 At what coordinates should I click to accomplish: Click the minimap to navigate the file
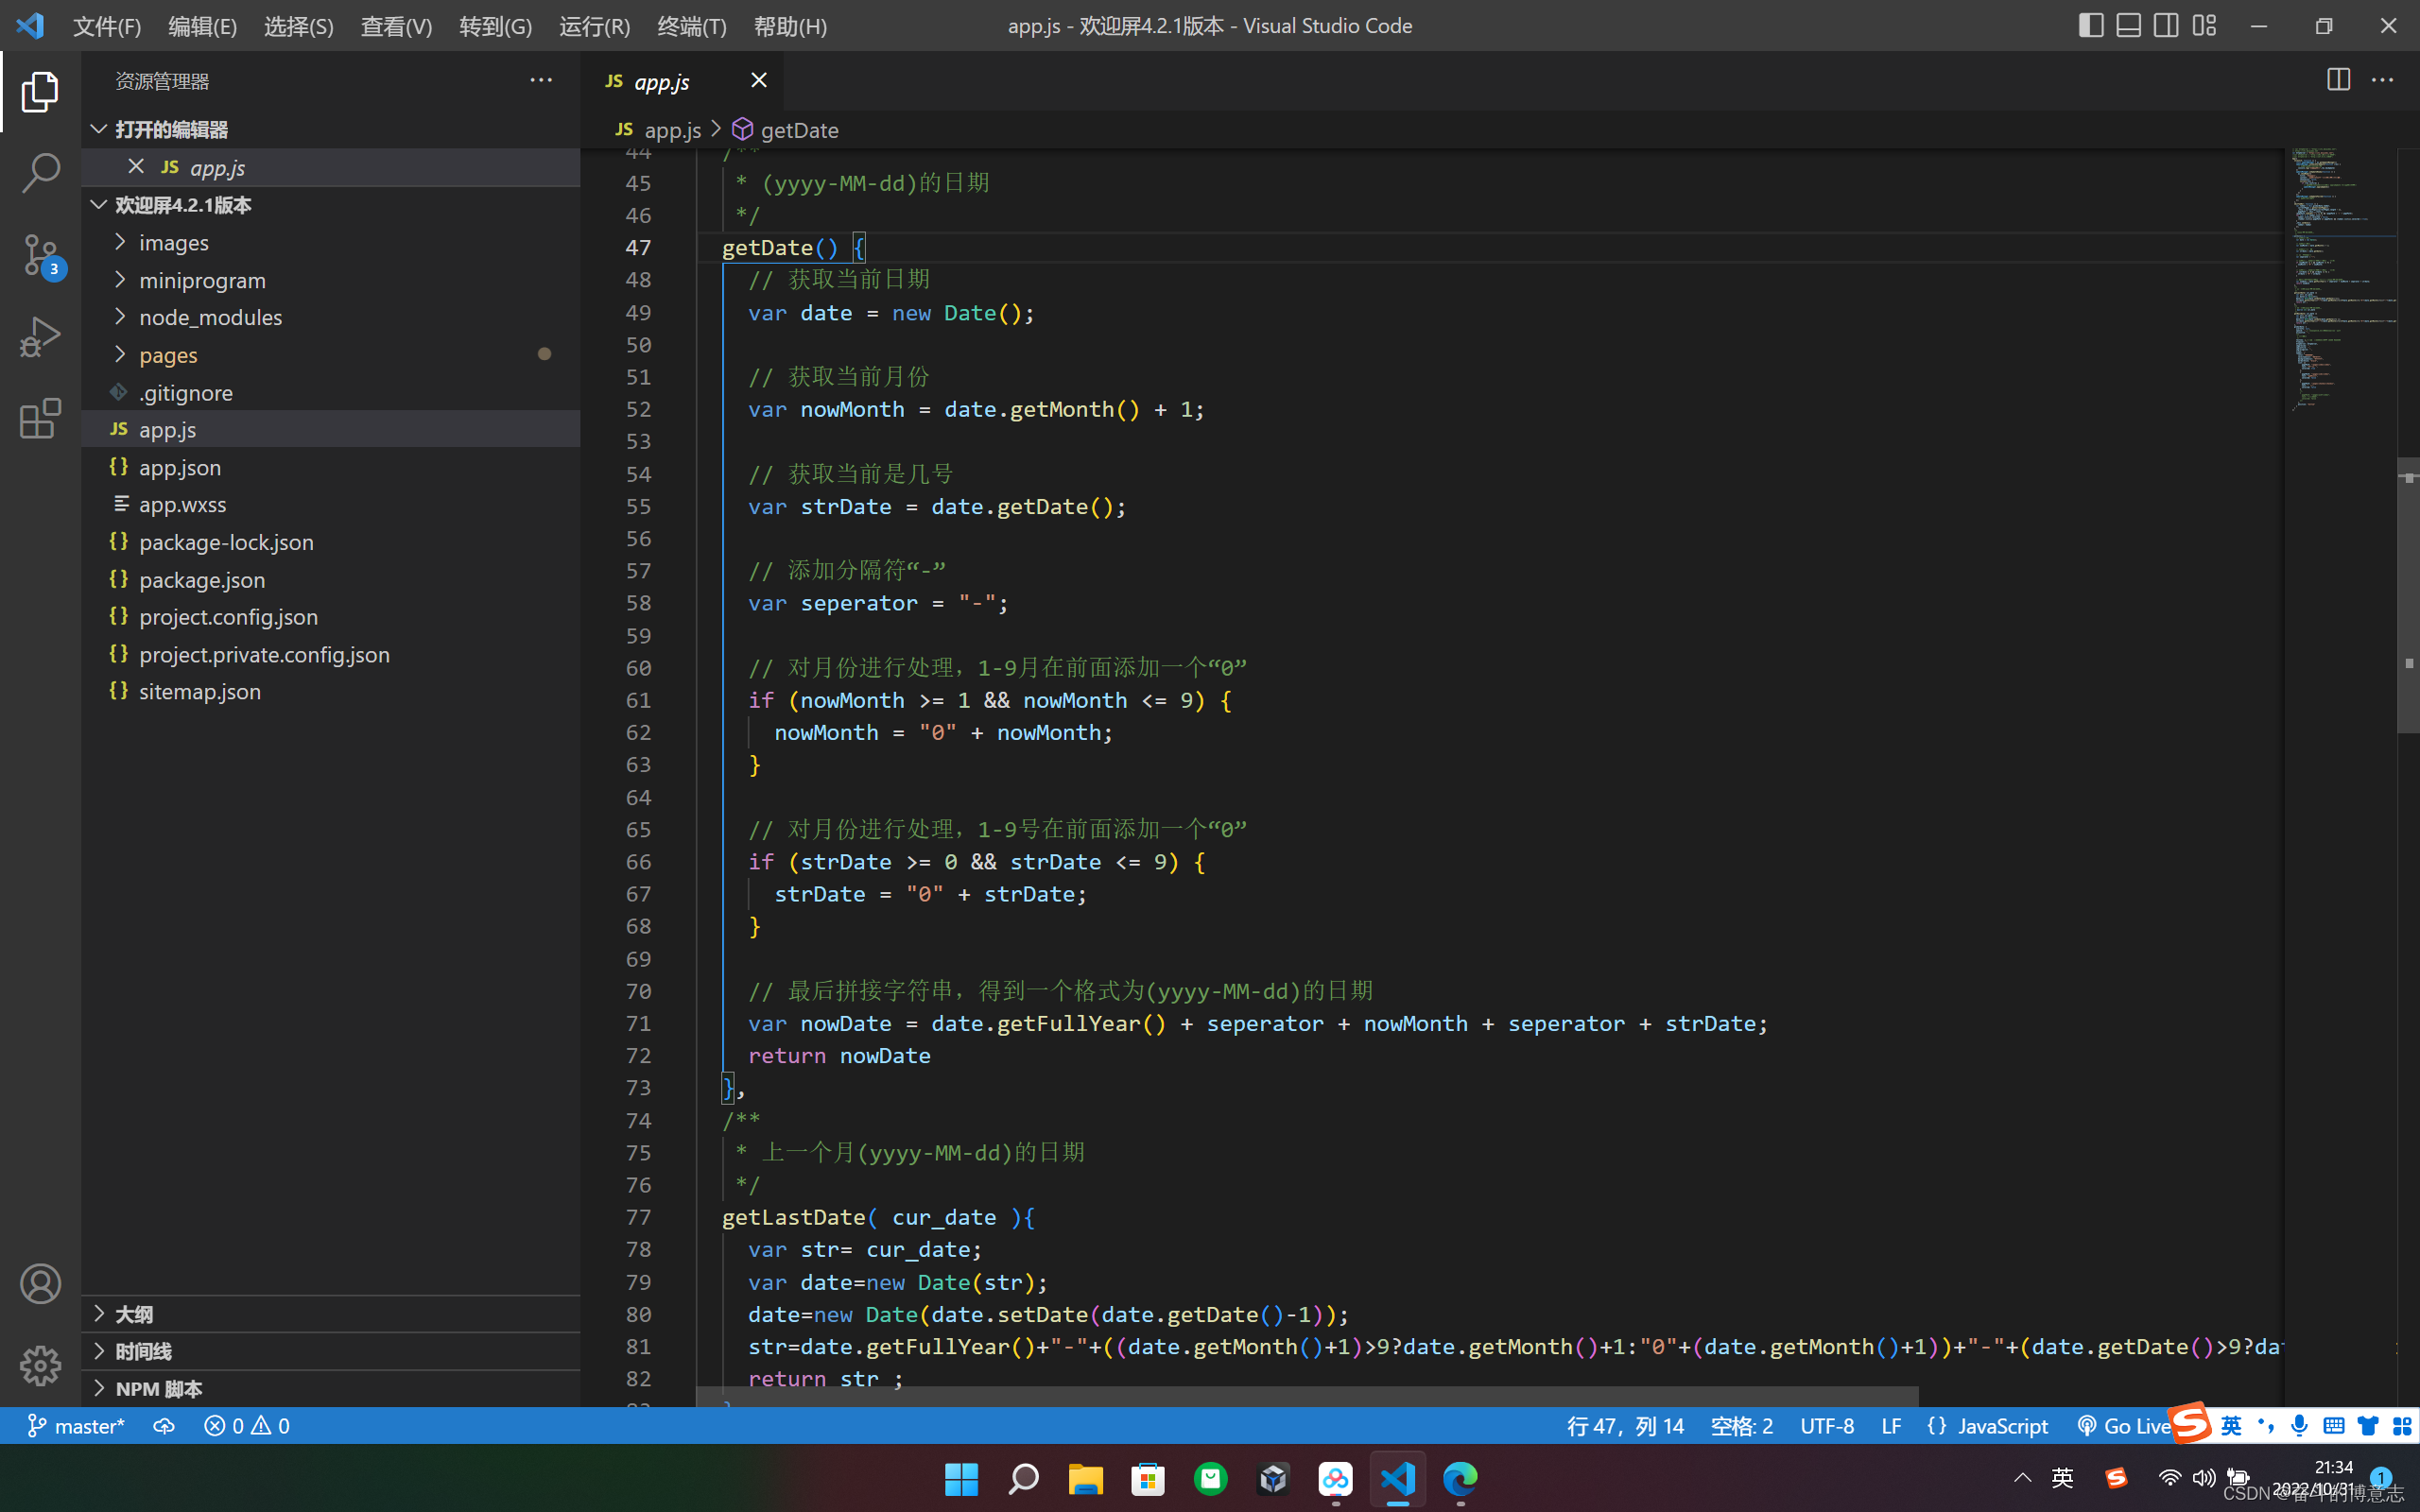[2340, 280]
